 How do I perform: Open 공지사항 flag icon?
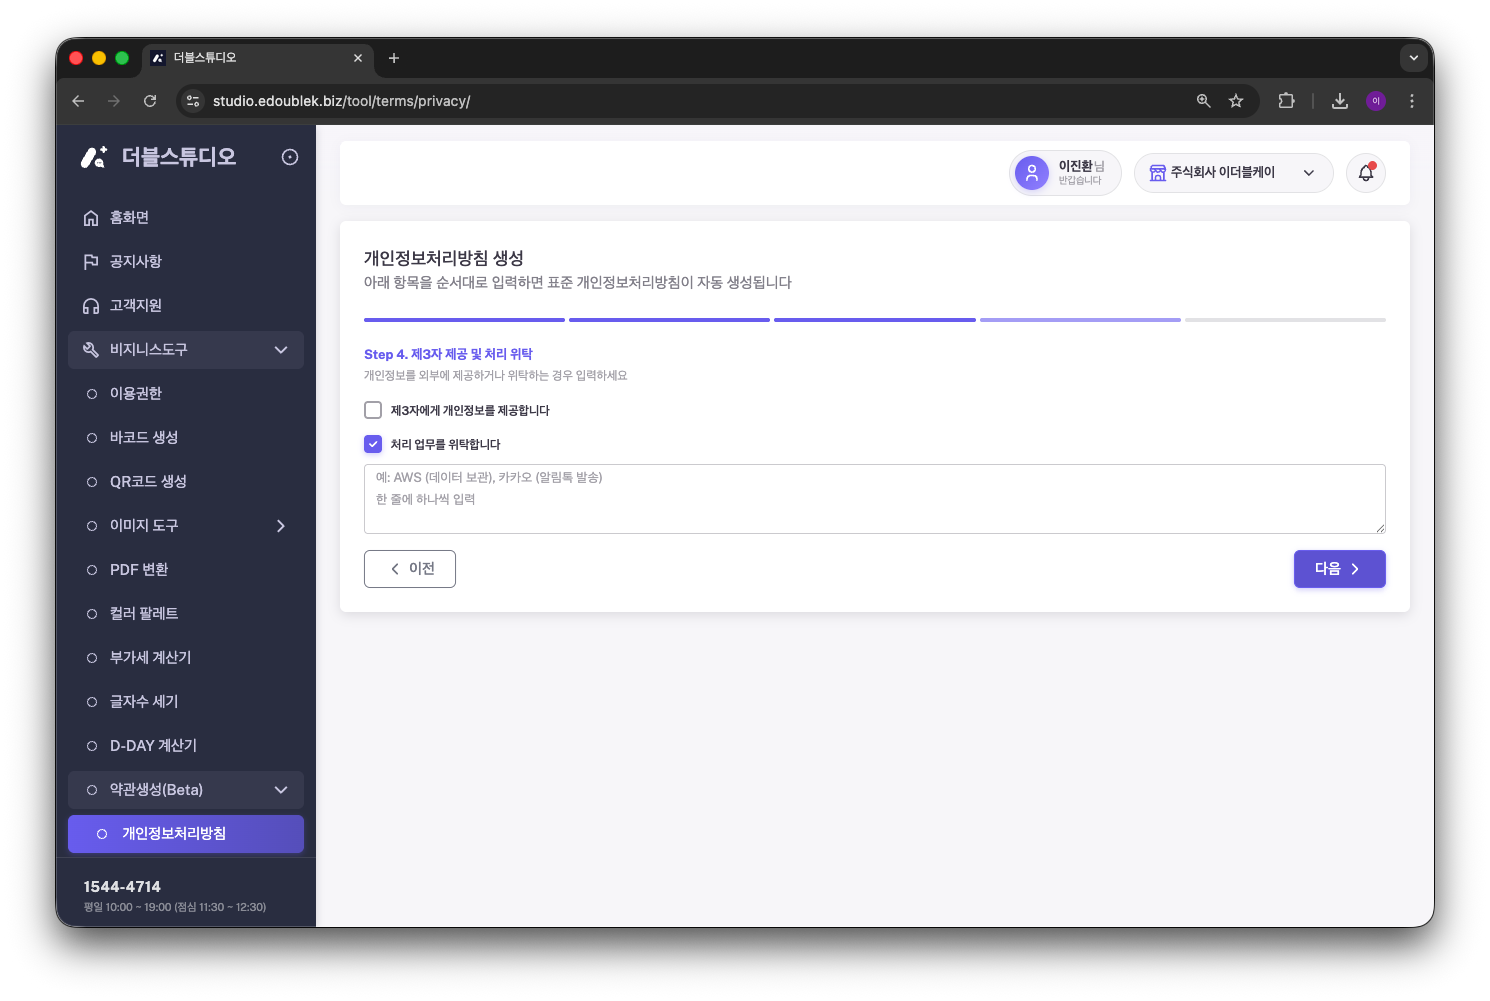point(91,262)
